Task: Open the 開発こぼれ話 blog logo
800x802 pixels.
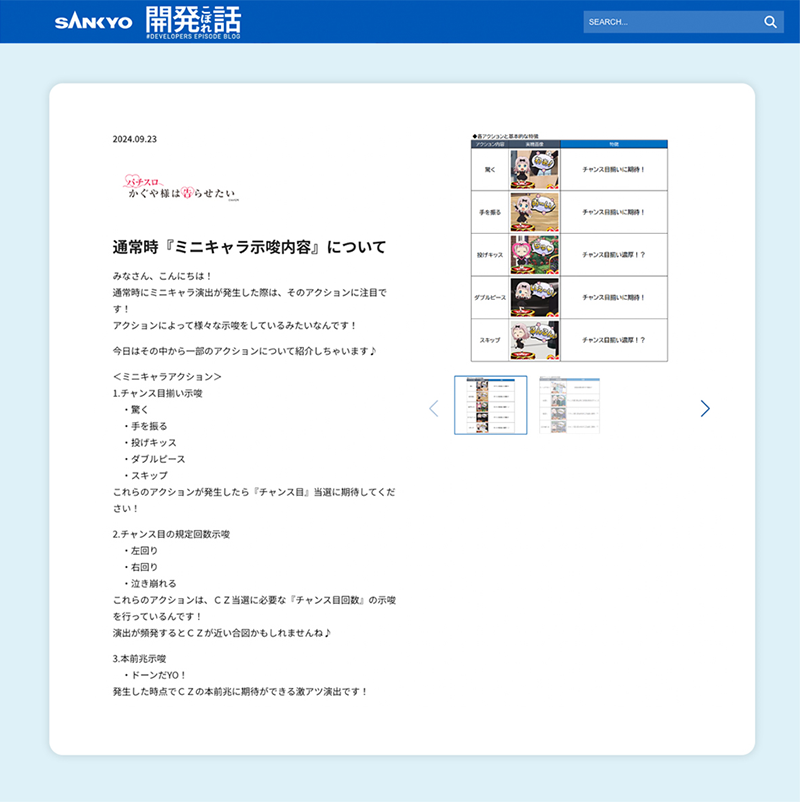Action: (193, 22)
